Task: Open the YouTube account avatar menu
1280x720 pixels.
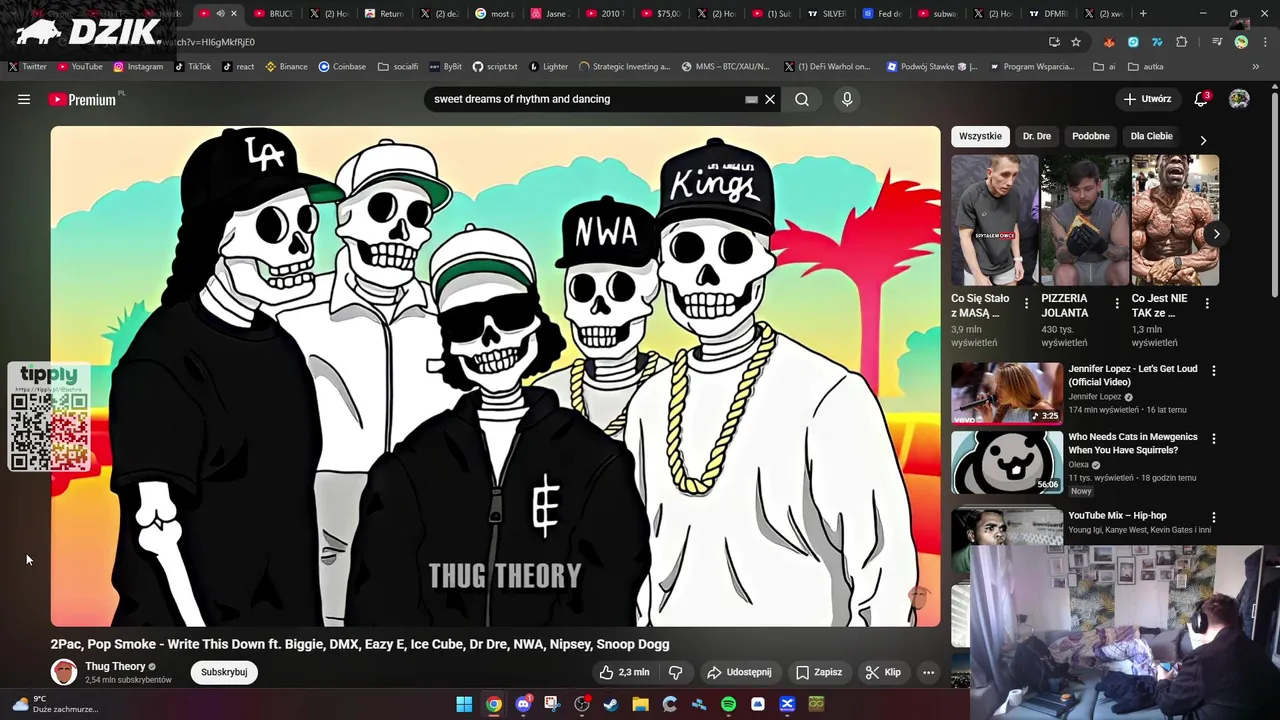Action: (x=1239, y=99)
